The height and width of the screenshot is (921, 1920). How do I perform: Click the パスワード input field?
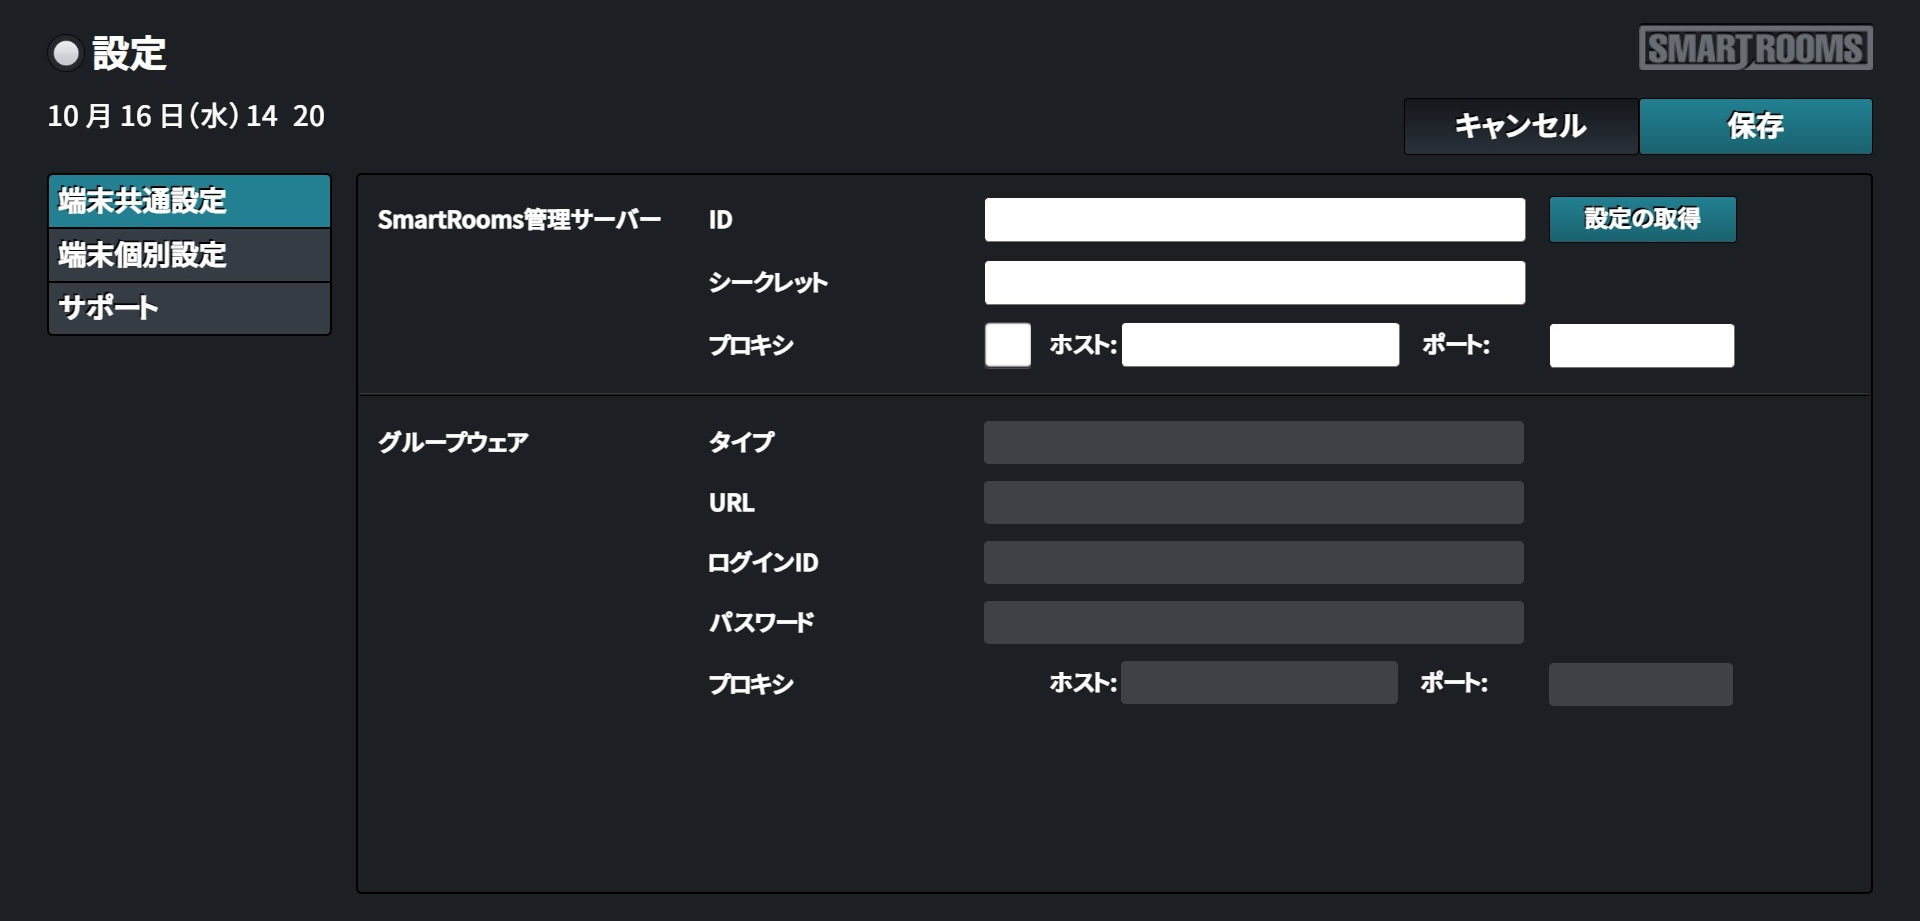[x=1253, y=622]
